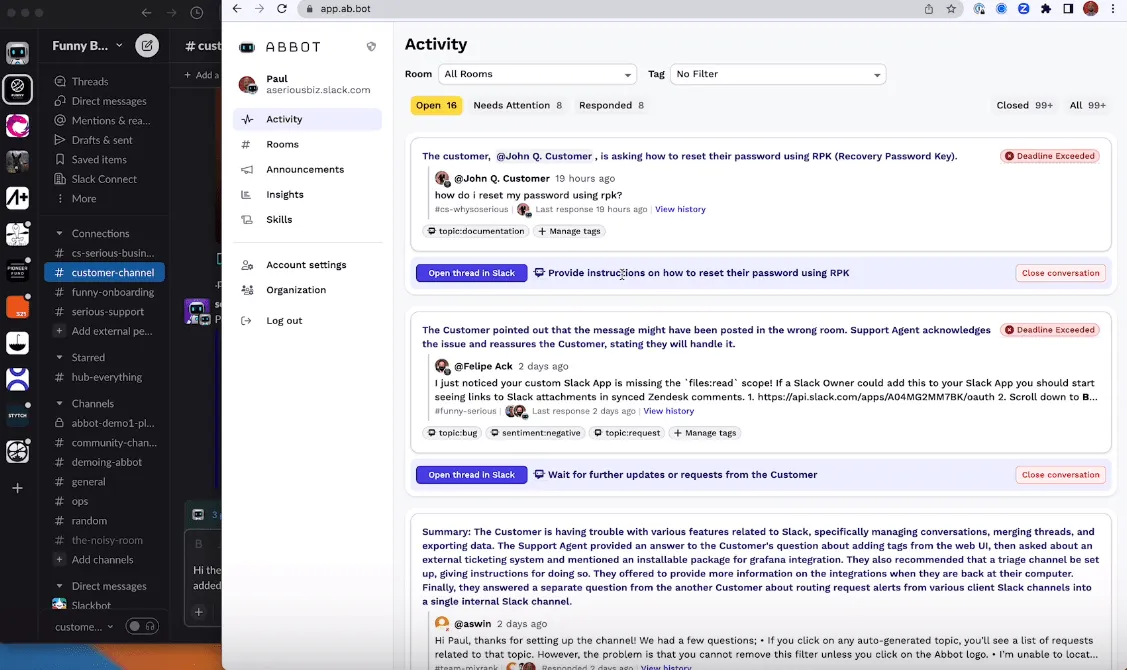Viewport: 1127px width, 670px height.
Task: Click the browser three-dot menu
Action: tap(1113, 9)
